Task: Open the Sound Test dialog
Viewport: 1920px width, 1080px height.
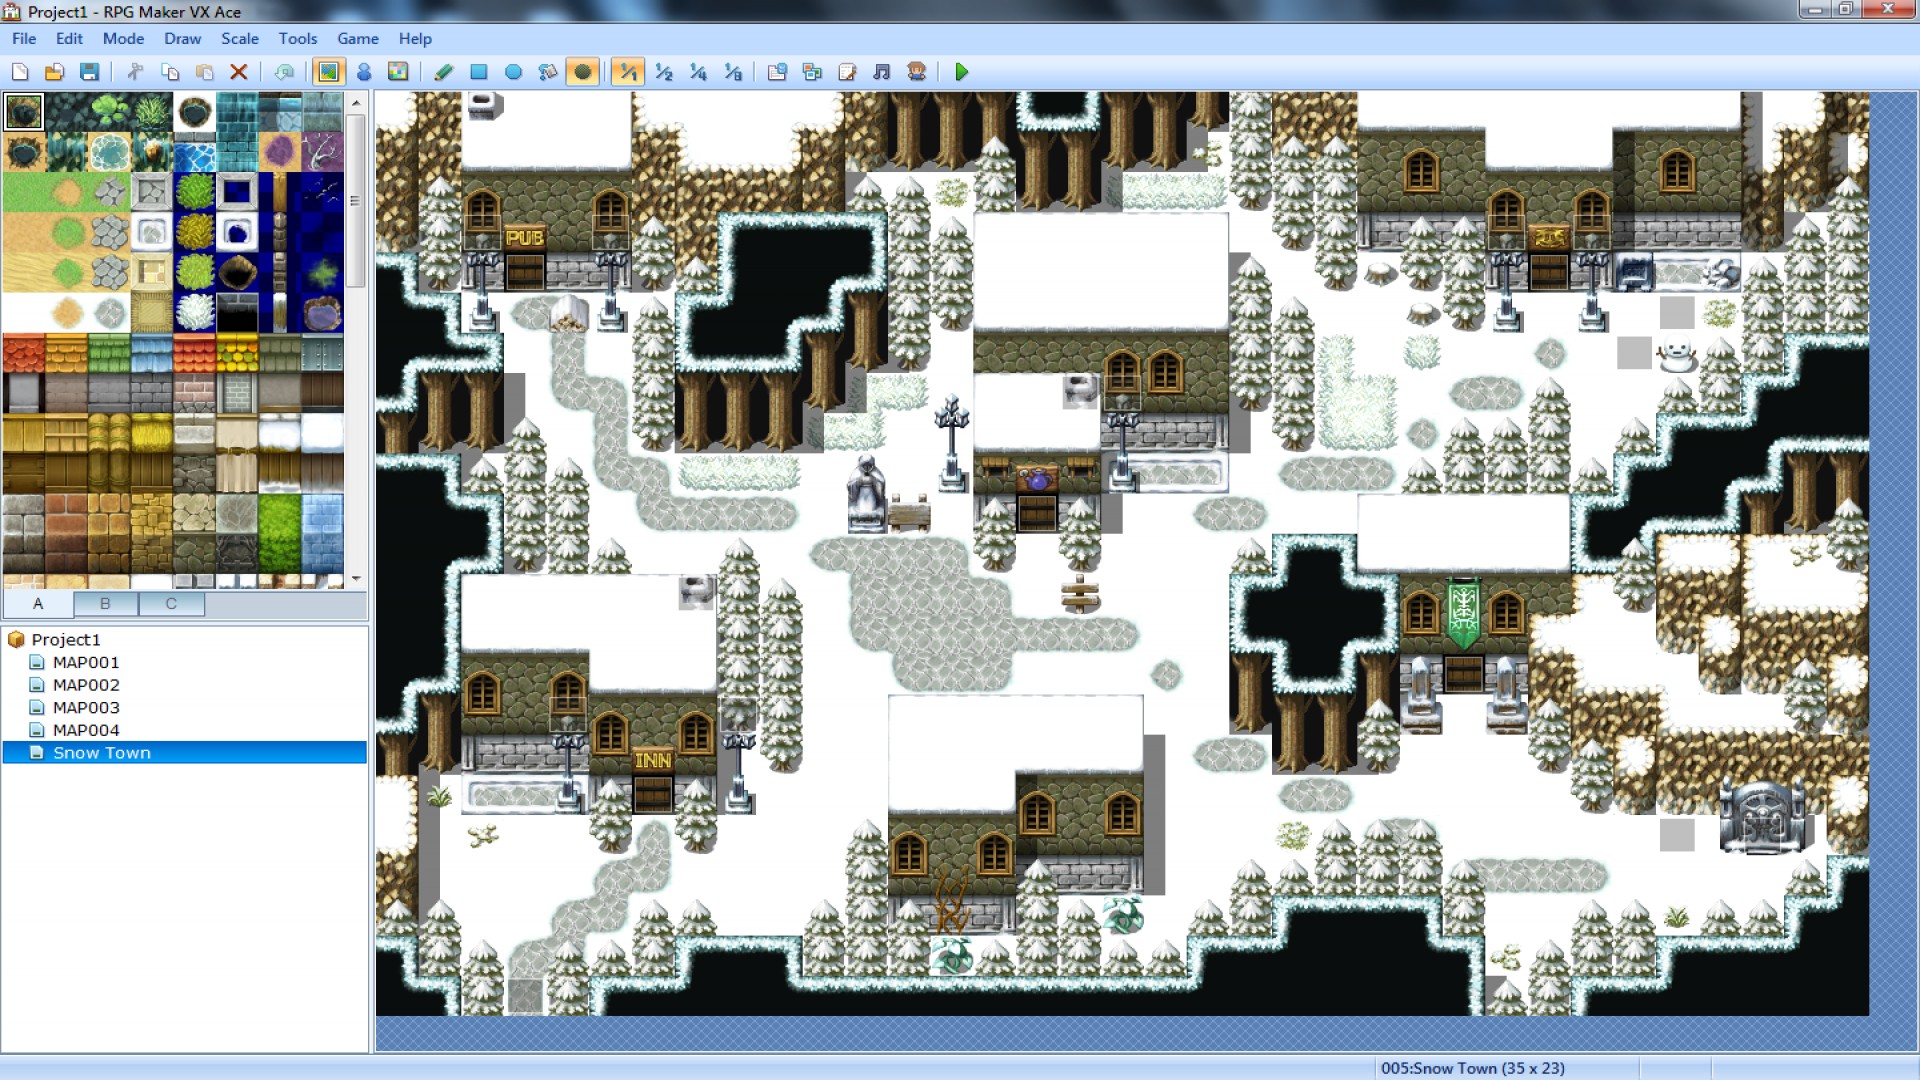Action: click(881, 72)
